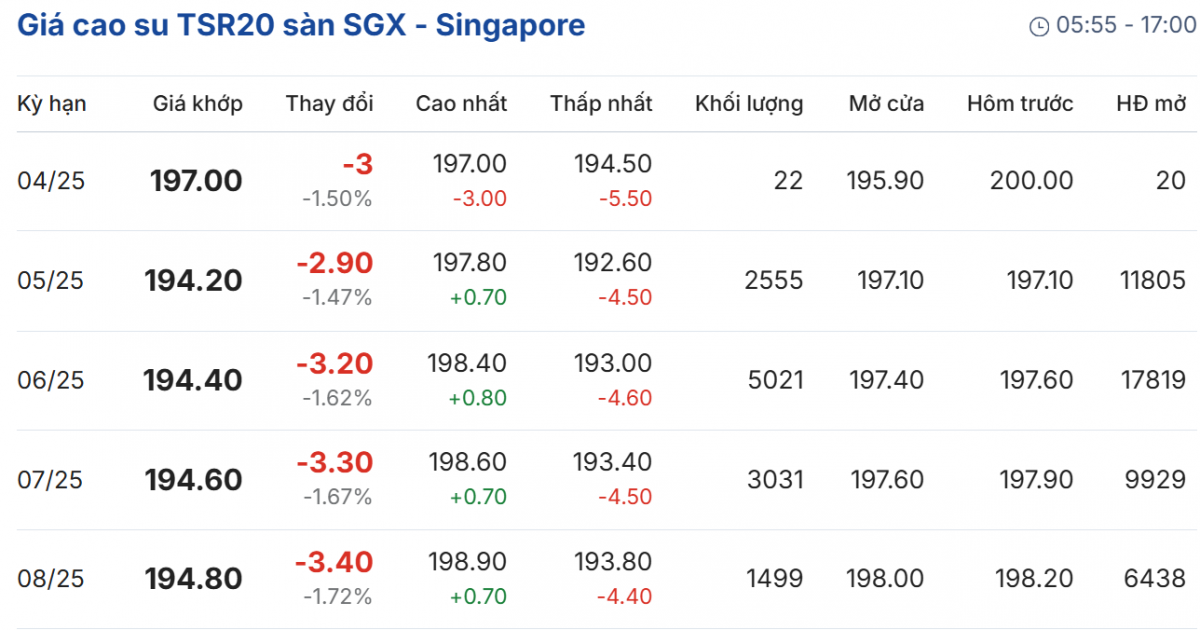Click the clock icon beside the time

[x=1039, y=26]
